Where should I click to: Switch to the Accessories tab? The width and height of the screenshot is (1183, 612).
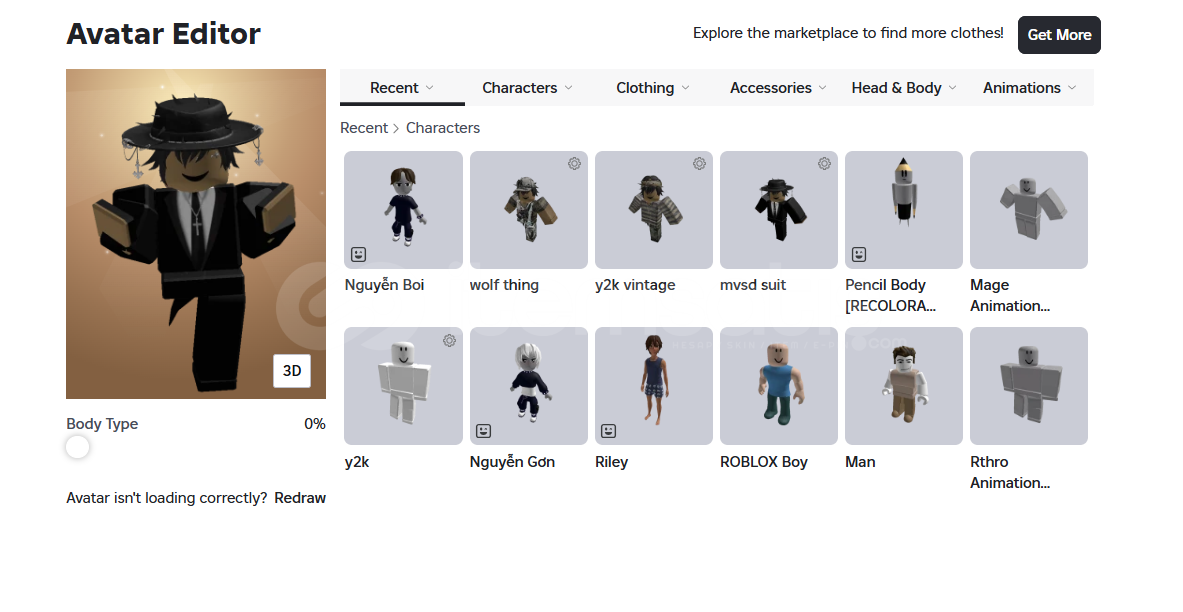(778, 88)
